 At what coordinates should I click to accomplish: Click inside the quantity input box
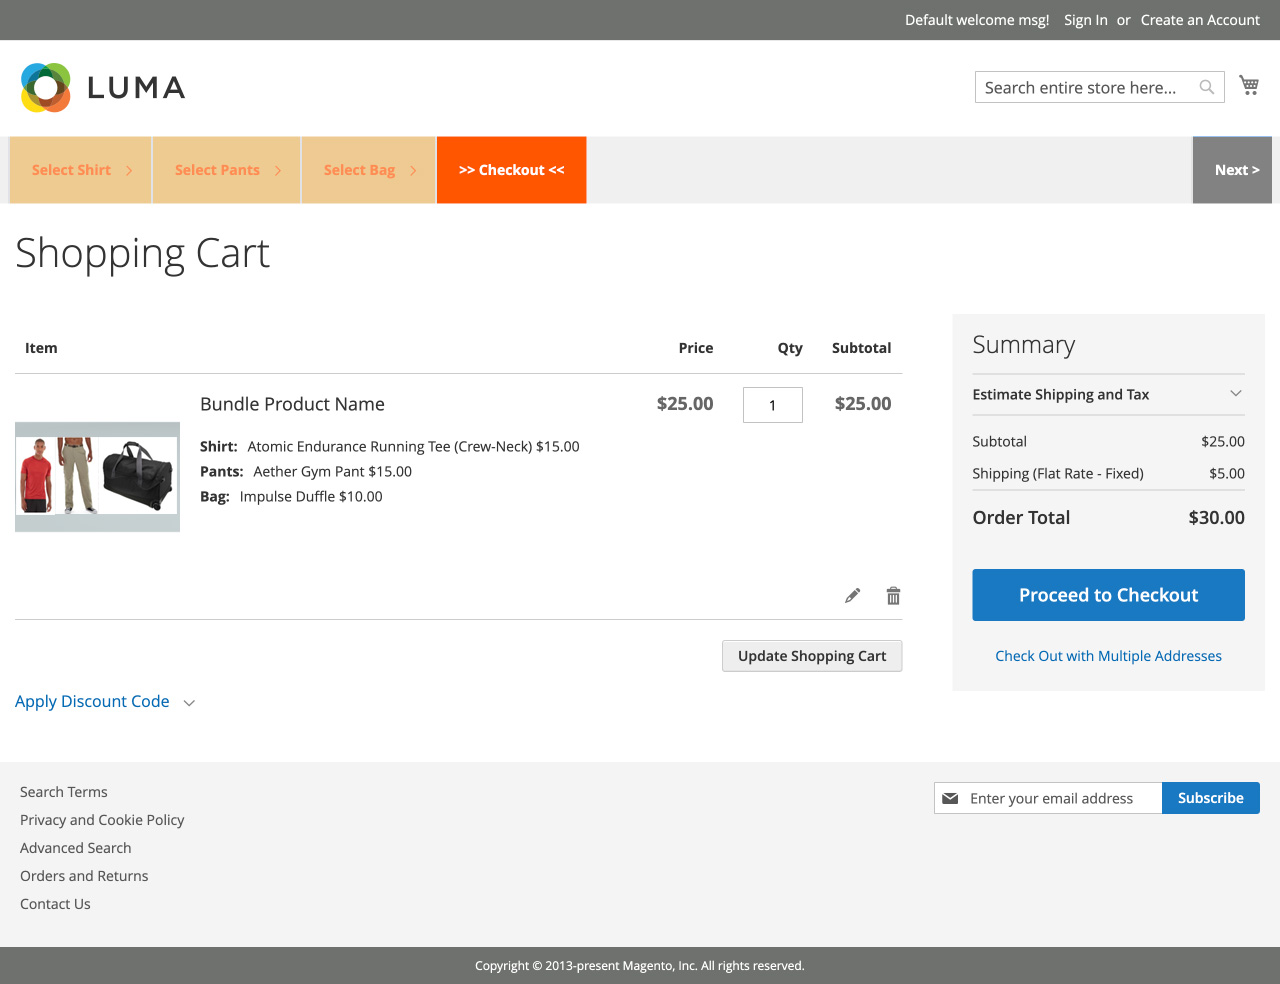772,404
